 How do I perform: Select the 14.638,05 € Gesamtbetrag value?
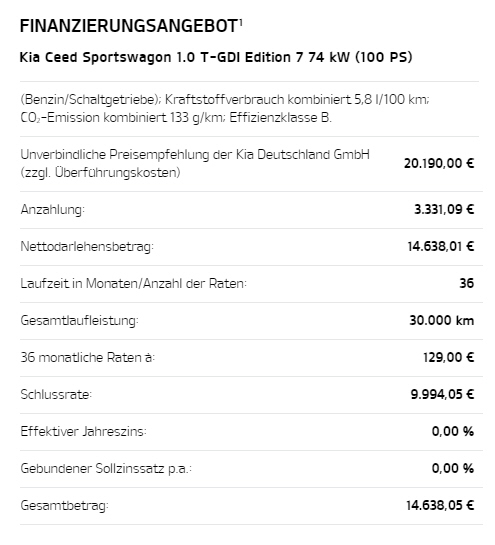point(440,505)
